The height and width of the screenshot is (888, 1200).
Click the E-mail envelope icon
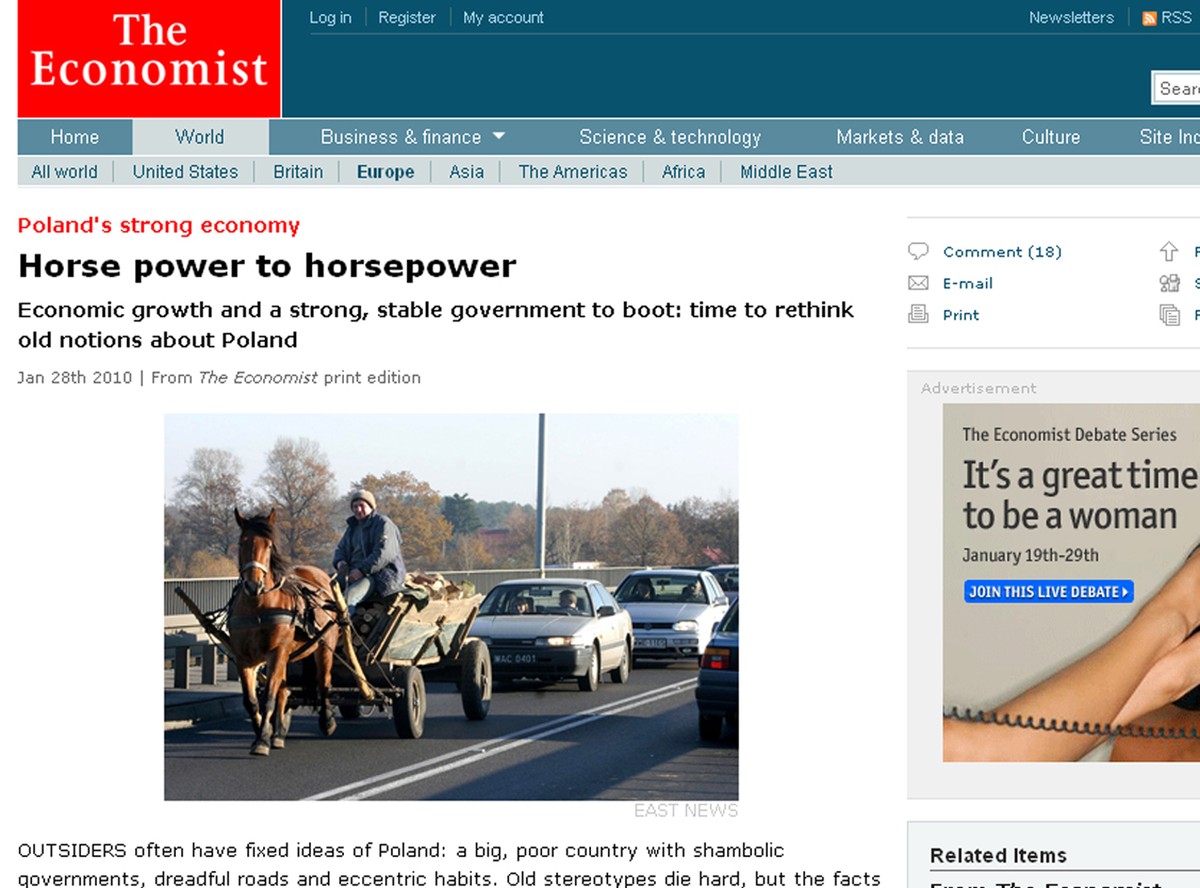[918, 283]
